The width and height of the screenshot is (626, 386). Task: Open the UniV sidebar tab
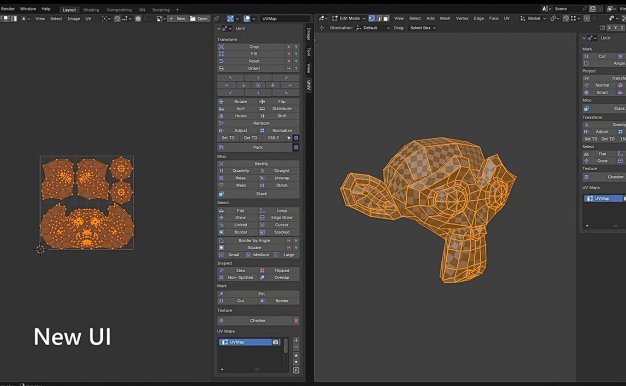[309, 85]
